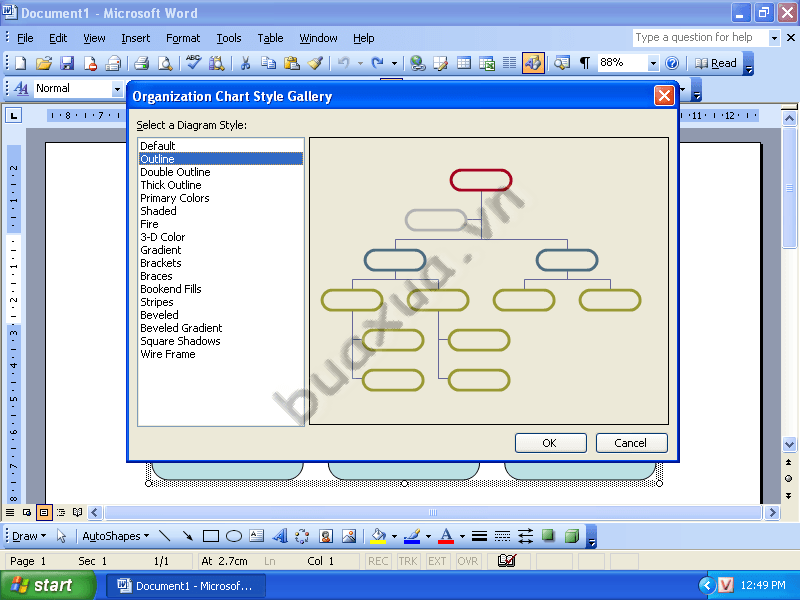800x600 pixels.
Task: Switch to Reading Layout view button
Action: coord(78,512)
